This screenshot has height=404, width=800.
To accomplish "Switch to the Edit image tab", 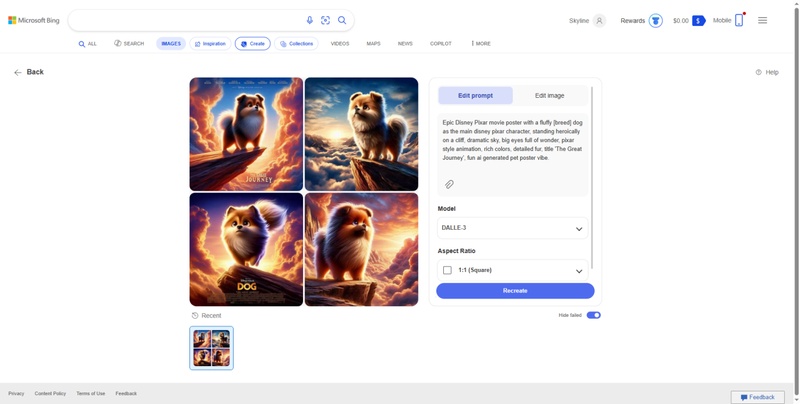I will [x=549, y=95].
